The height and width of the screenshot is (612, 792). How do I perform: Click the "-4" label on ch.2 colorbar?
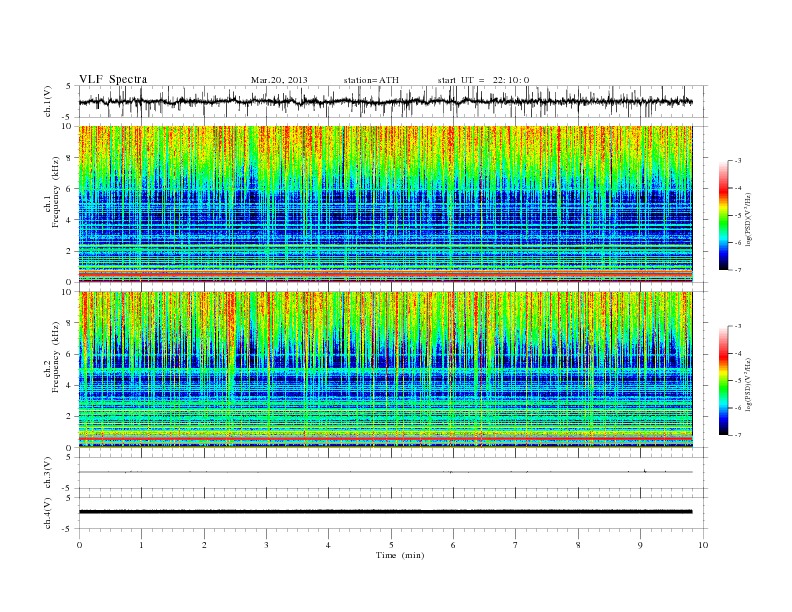coord(738,353)
